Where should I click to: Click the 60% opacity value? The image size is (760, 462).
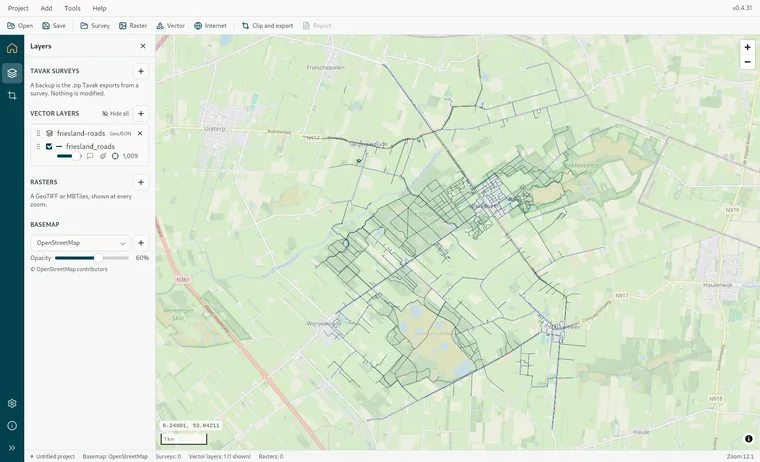coord(142,258)
